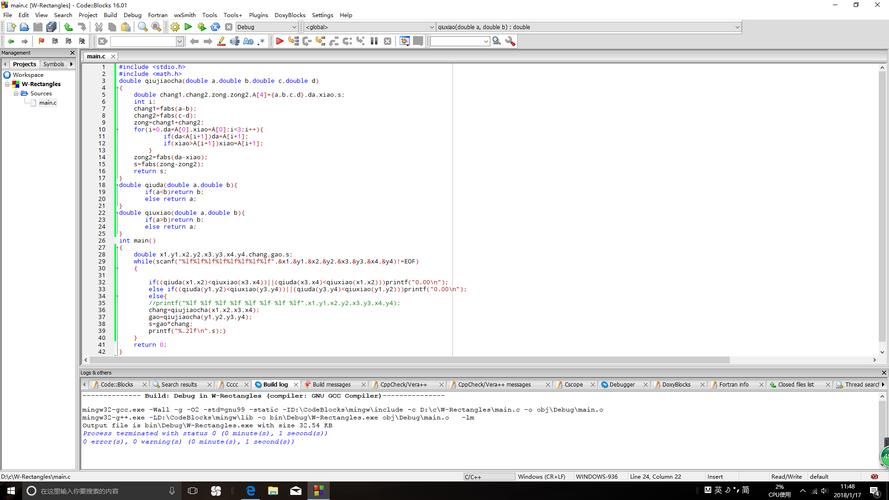Click the New file toolbar icon
The image size is (889, 500).
11,27
